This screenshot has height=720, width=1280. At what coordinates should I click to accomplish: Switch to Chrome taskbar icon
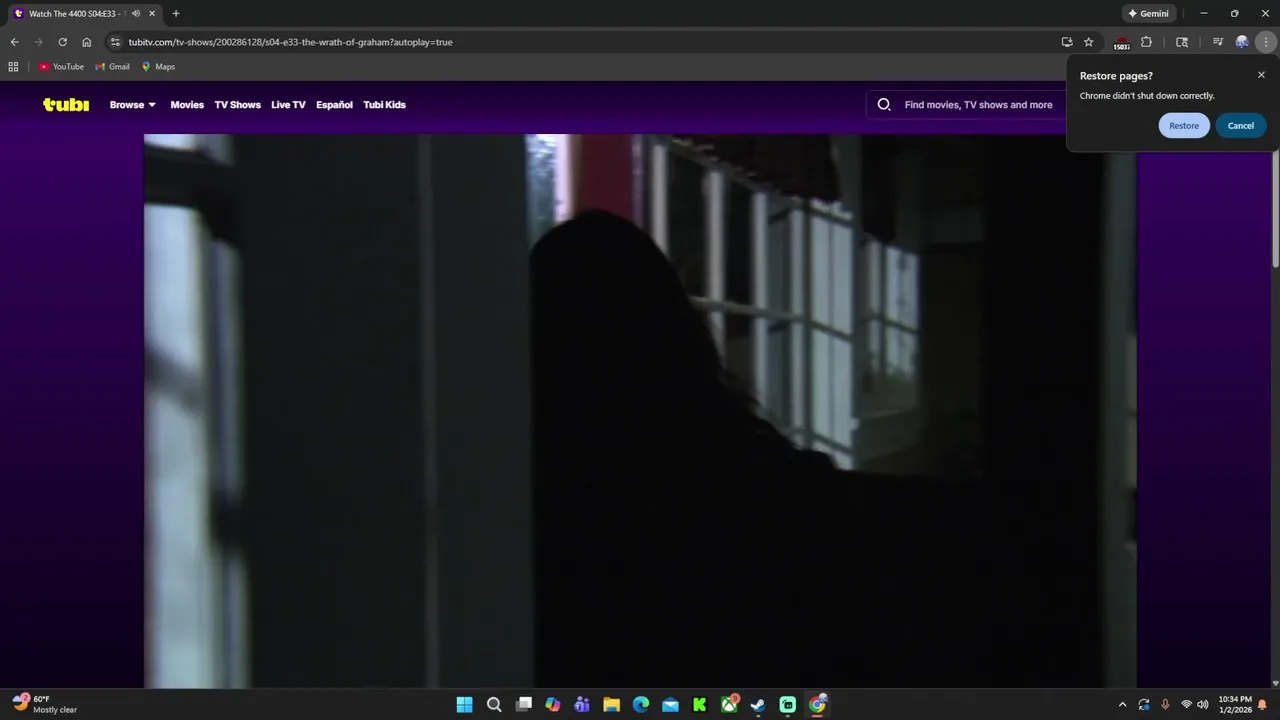817,704
